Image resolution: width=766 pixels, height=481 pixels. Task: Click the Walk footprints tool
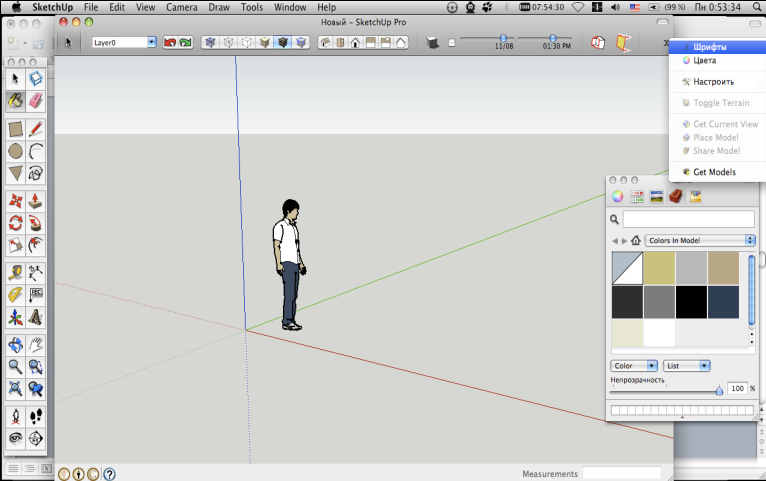tap(36, 415)
